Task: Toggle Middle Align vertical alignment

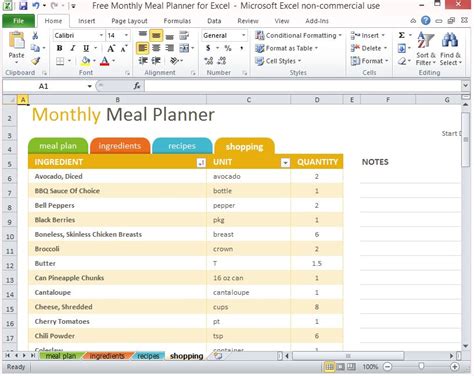Action: (x=156, y=35)
